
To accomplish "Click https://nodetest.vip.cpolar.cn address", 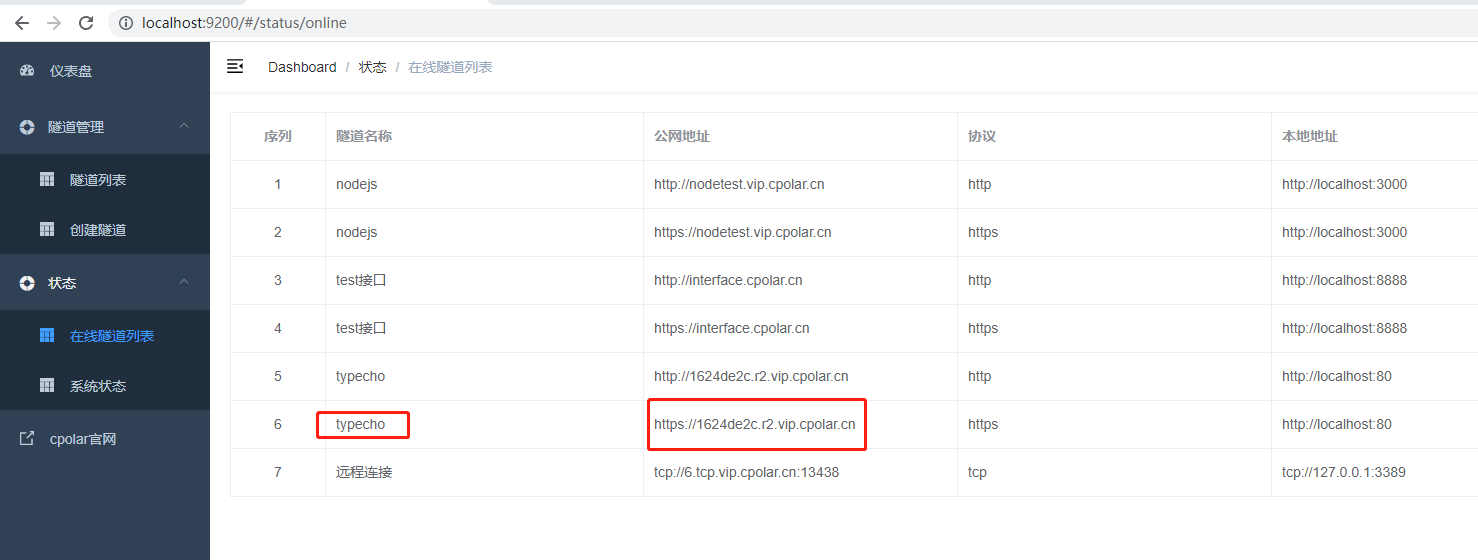I will [x=743, y=232].
